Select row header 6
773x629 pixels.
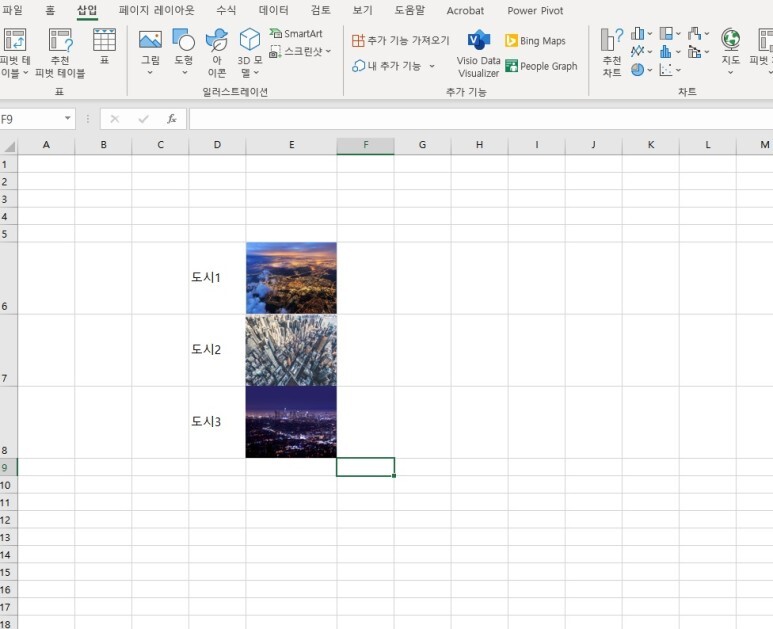(8, 278)
